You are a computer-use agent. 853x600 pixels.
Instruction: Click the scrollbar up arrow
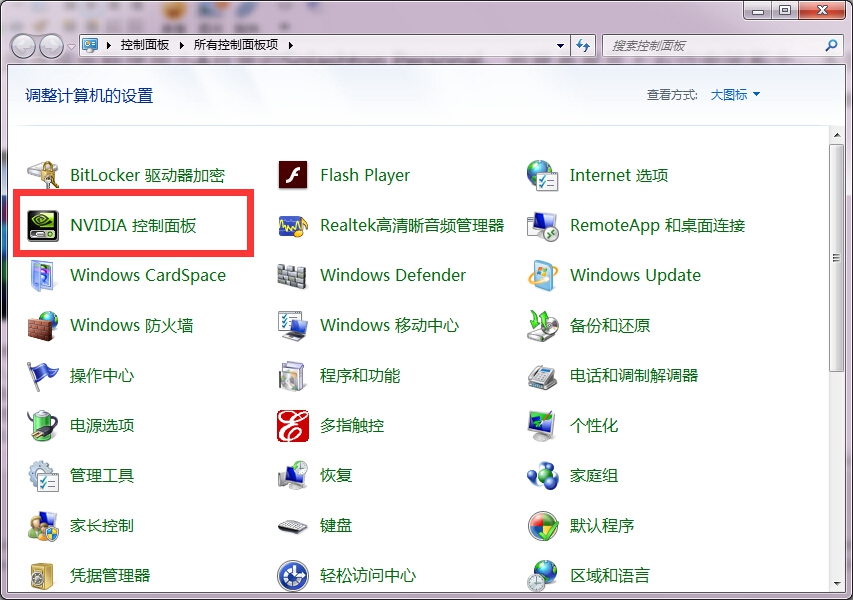tap(836, 135)
